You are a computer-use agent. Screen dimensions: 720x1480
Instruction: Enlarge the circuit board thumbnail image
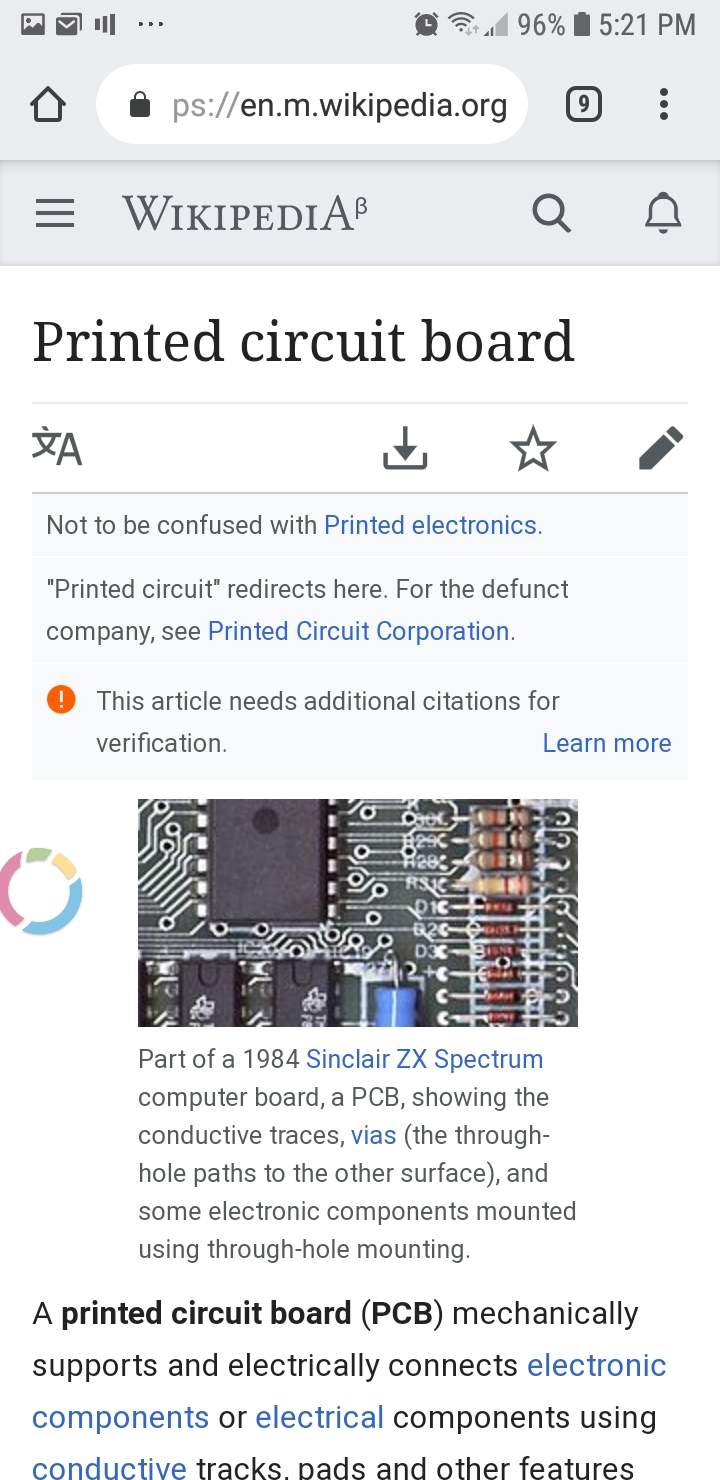[357, 912]
